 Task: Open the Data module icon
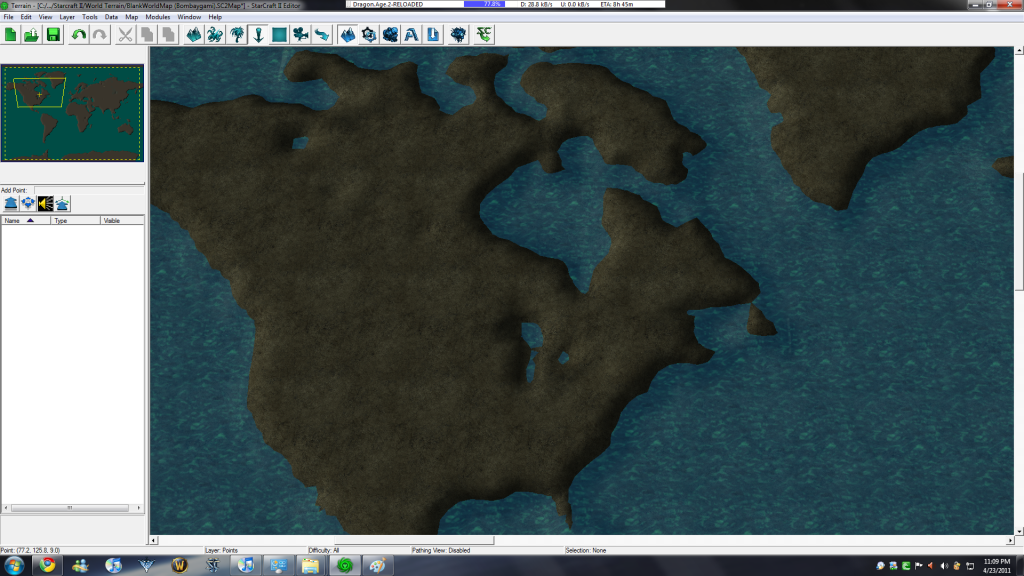point(391,35)
